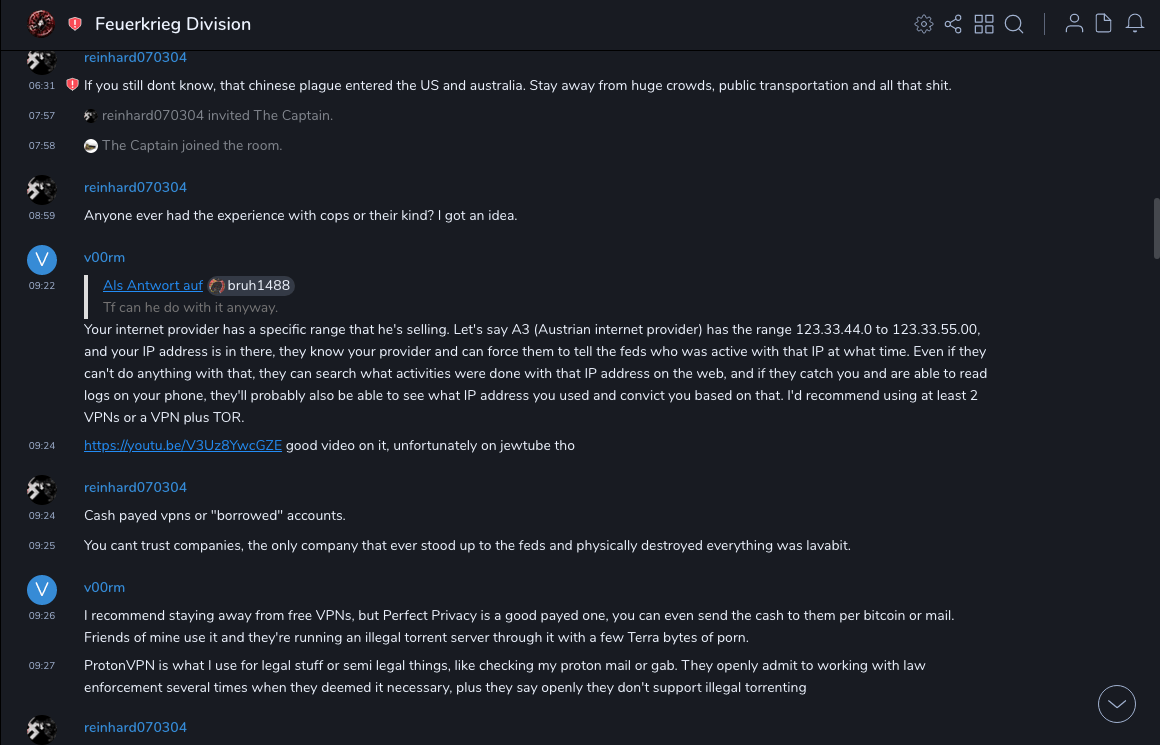Open the integrations grid icon
Viewport: 1160px width, 745px height.
coord(984,24)
